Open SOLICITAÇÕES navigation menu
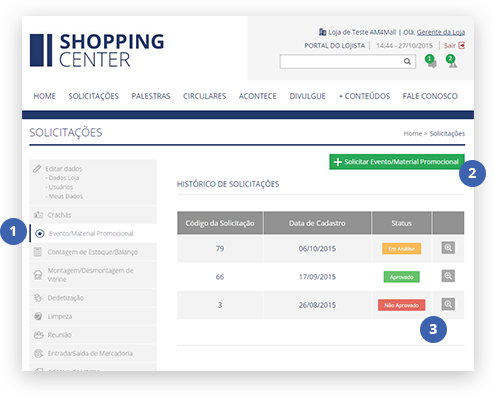Image resolution: width=495 pixels, height=397 pixels. click(93, 96)
